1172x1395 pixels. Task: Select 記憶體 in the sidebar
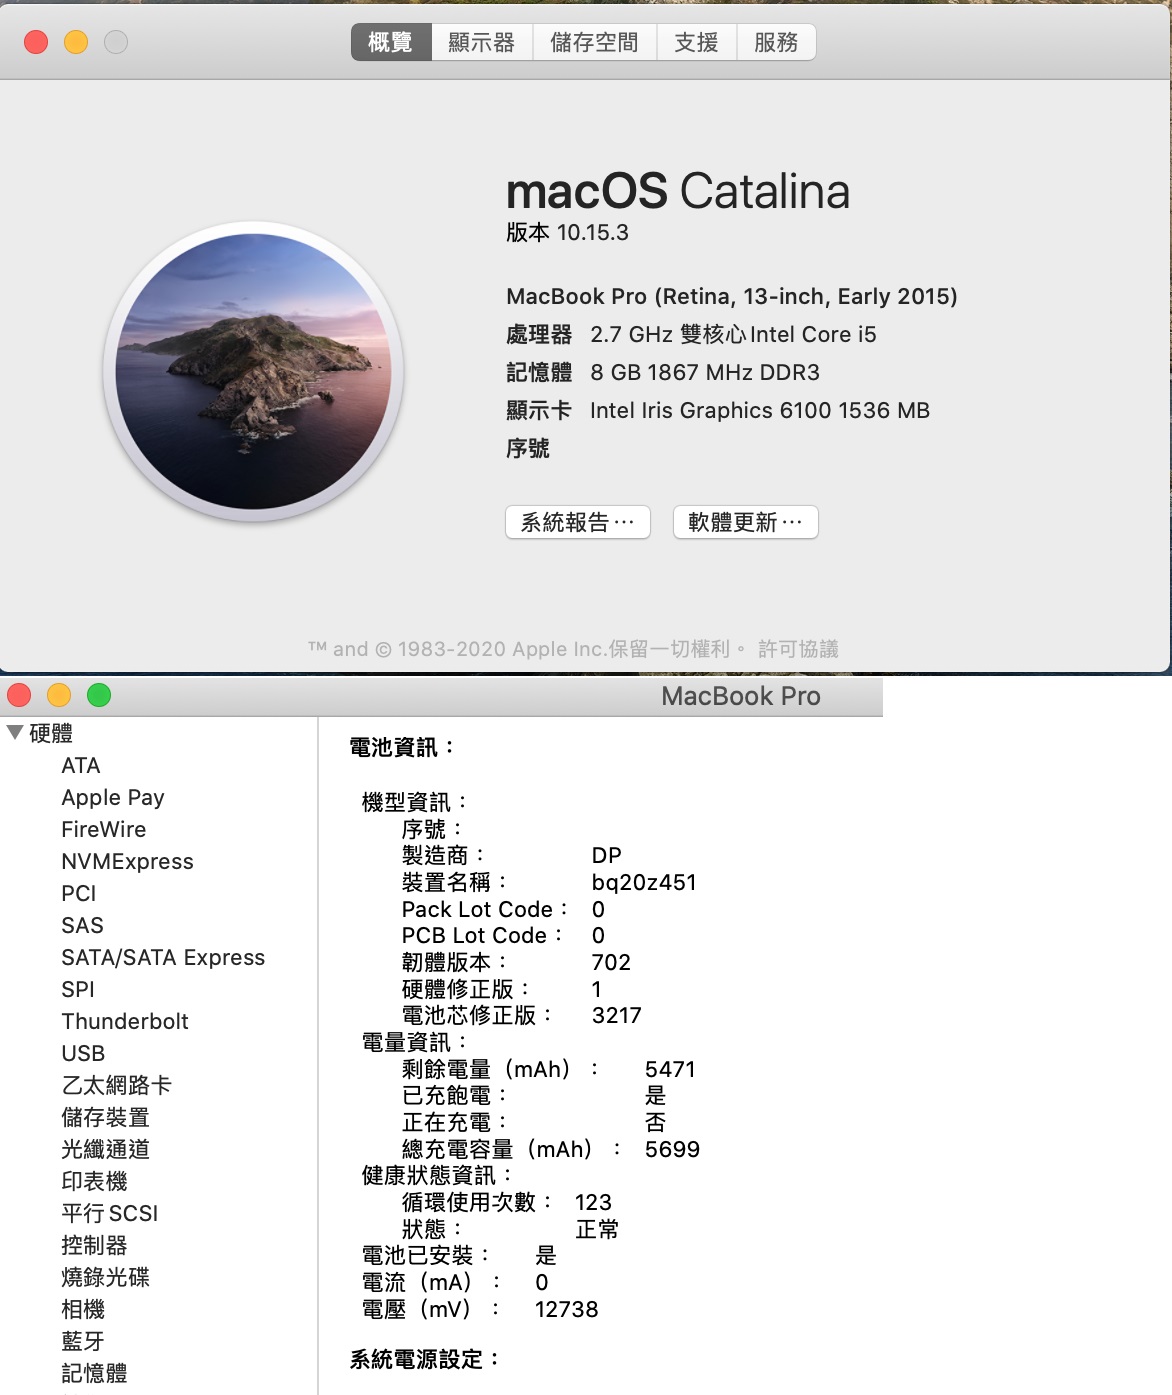coord(95,1374)
